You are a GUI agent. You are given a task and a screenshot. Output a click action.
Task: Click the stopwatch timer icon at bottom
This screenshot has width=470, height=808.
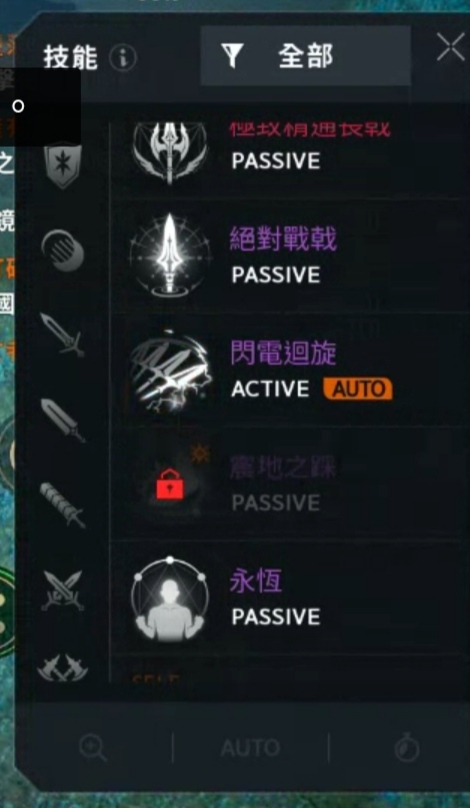[407, 748]
